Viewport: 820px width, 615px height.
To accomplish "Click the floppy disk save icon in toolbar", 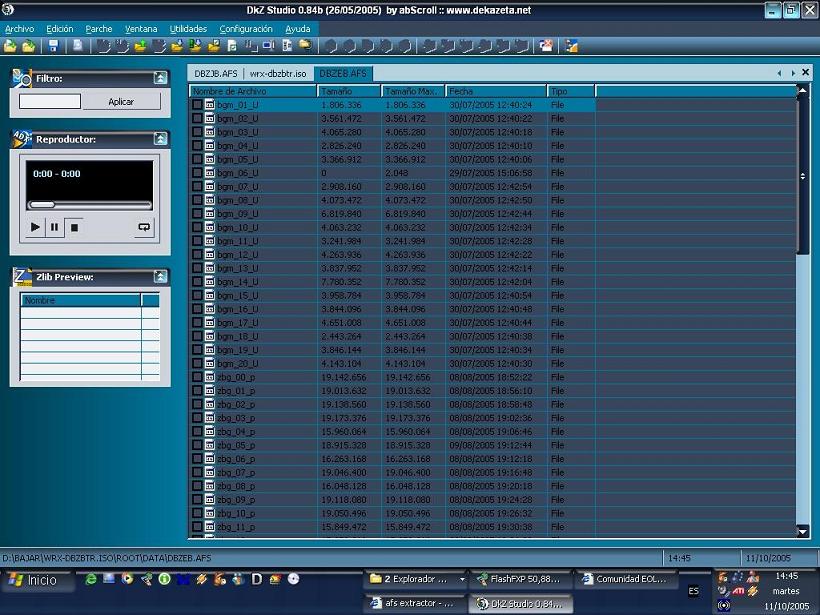I will [x=53, y=46].
